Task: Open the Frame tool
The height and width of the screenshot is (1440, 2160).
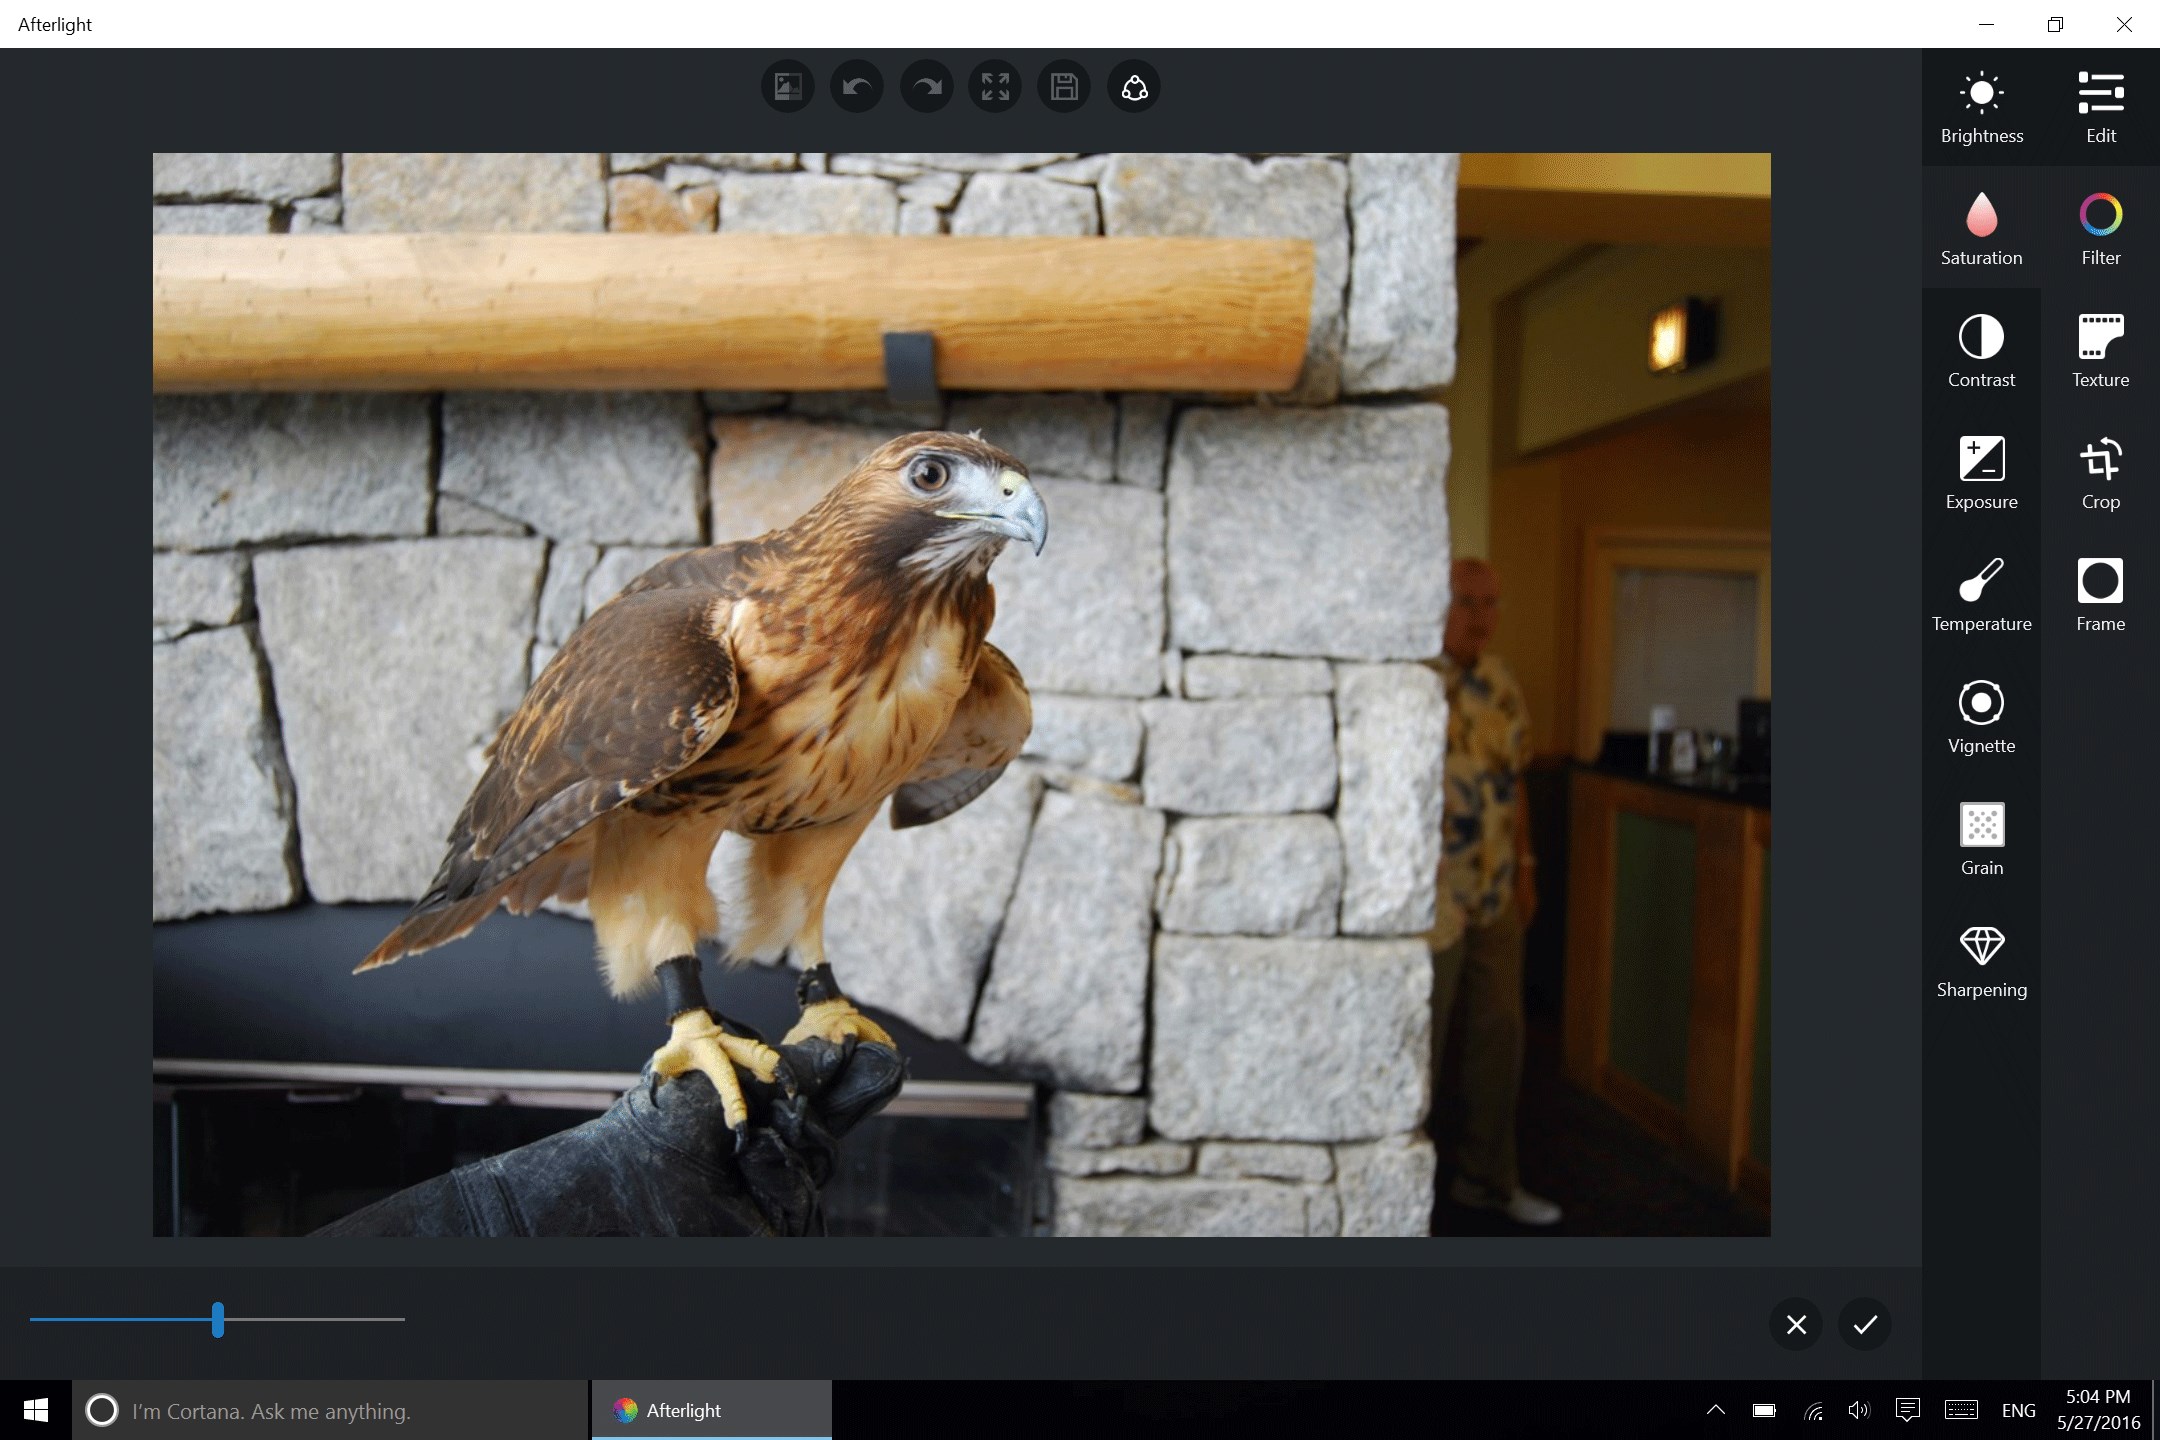Action: [x=2100, y=592]
